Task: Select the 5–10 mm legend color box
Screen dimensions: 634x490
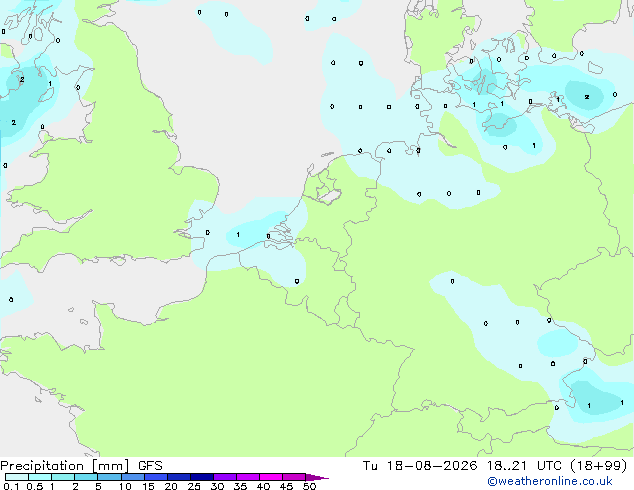Action: 109,477
